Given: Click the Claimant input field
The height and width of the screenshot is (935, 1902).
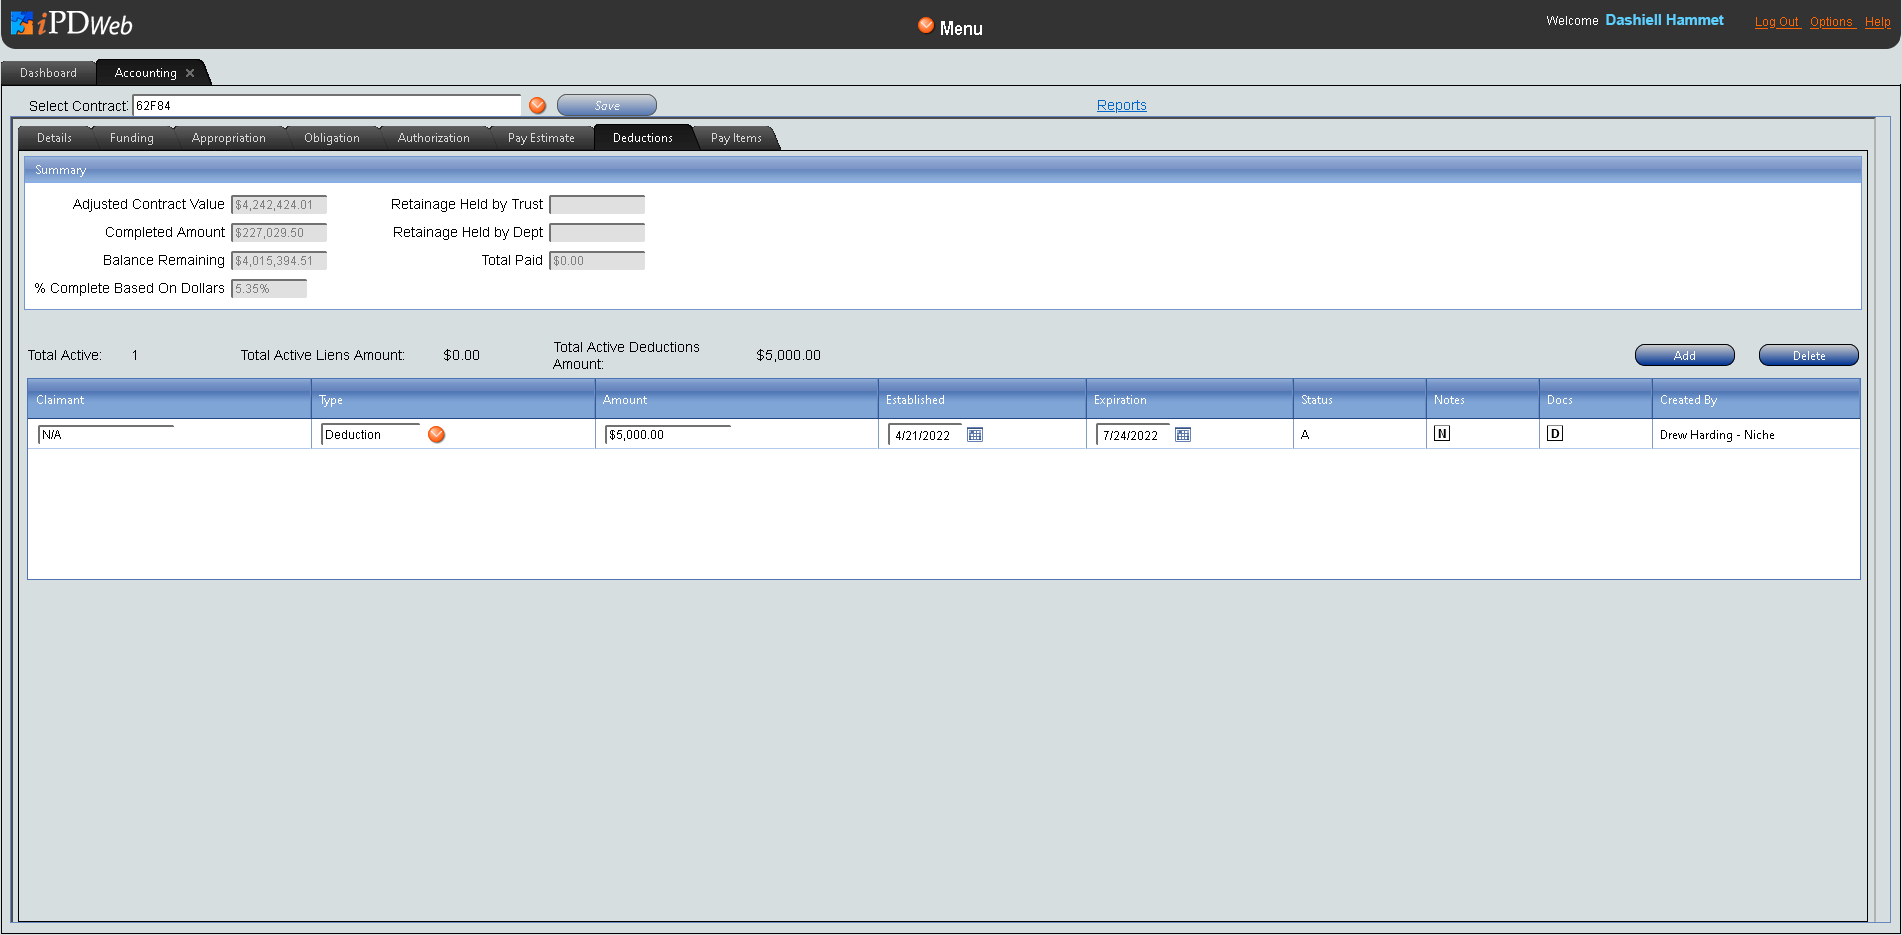Looking at the screenshot, I should pos(106,435).
